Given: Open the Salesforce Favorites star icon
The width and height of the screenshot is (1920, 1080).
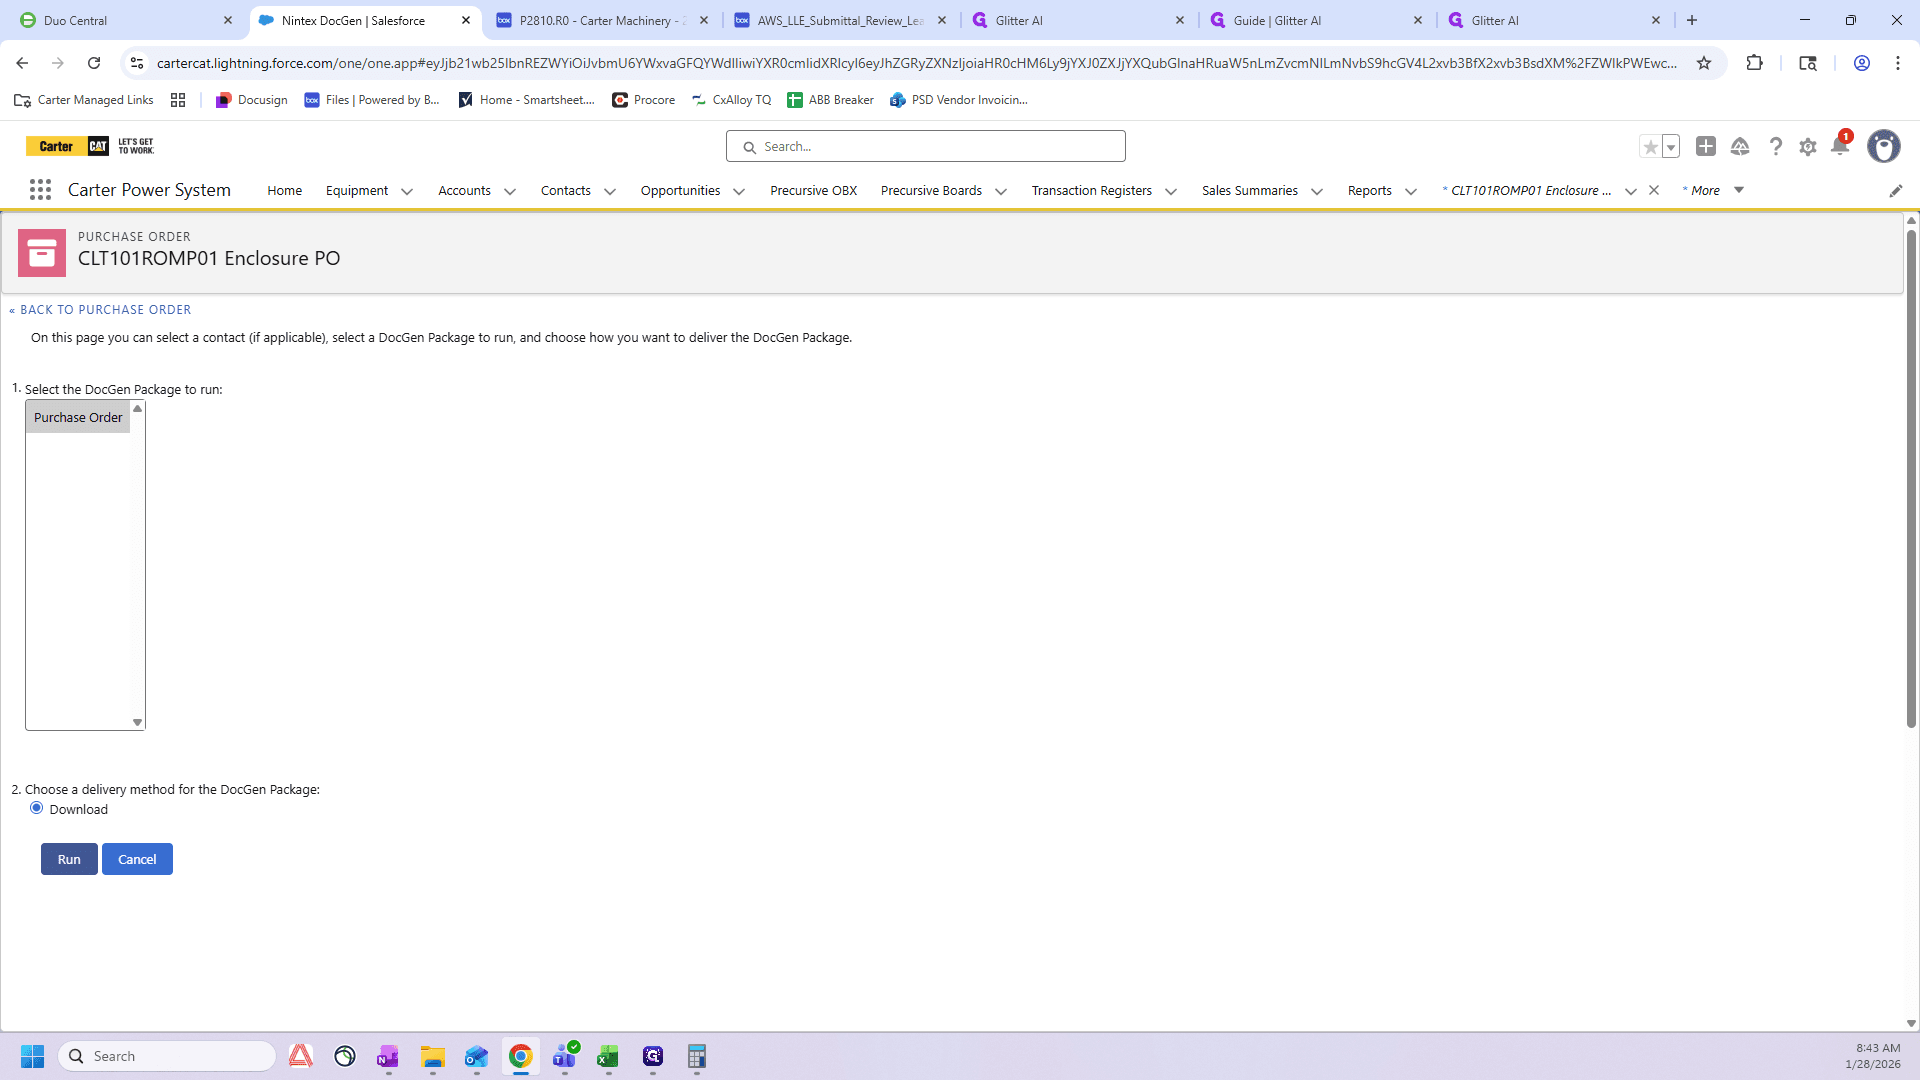Looking at the screenshot, I should point(1650,147).
